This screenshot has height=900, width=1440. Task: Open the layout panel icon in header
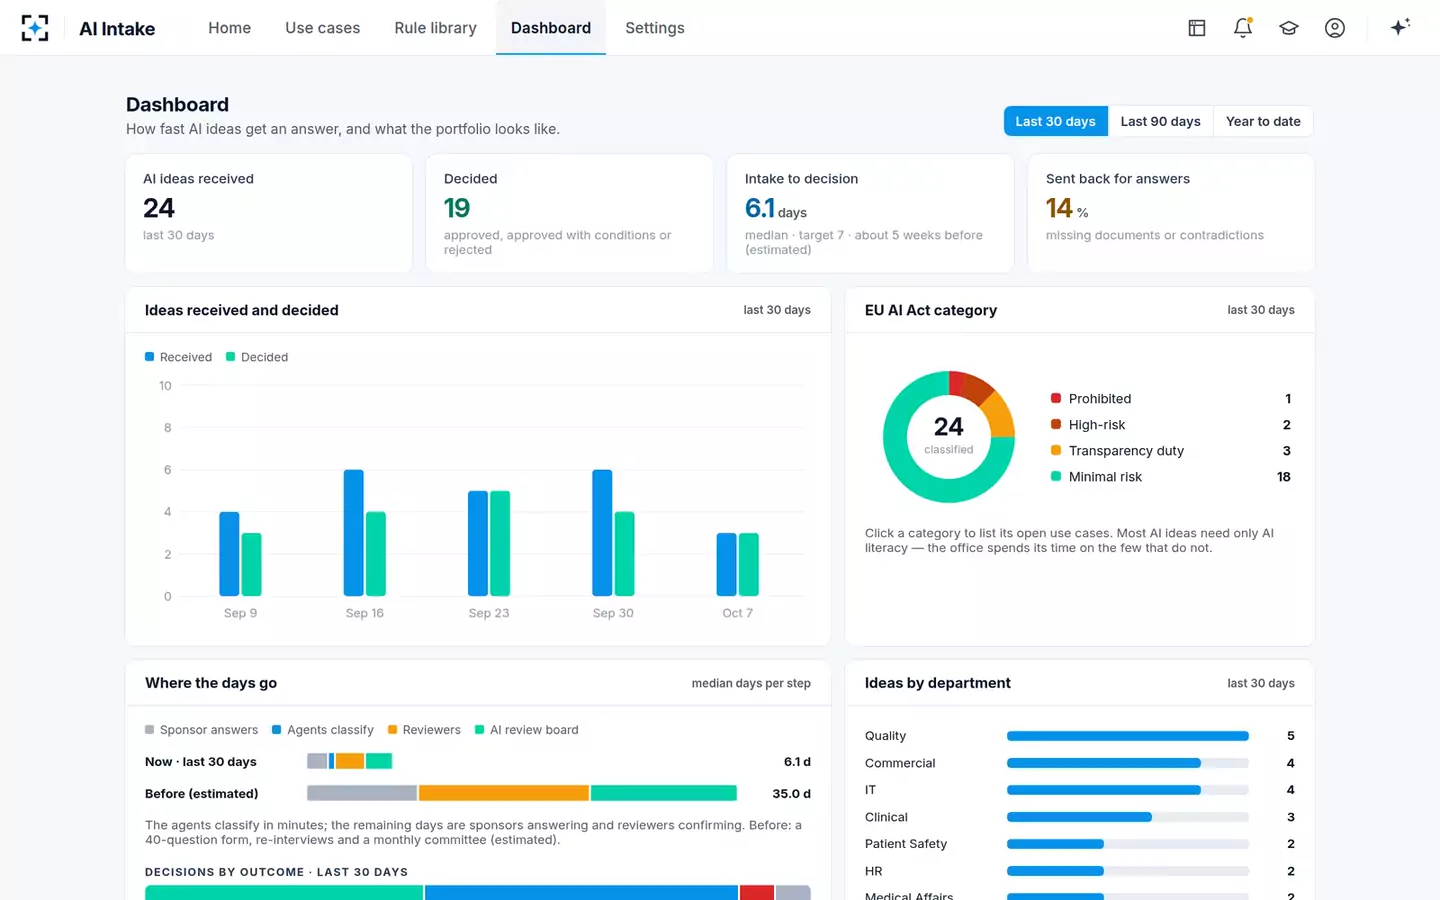coord(1197,28)
